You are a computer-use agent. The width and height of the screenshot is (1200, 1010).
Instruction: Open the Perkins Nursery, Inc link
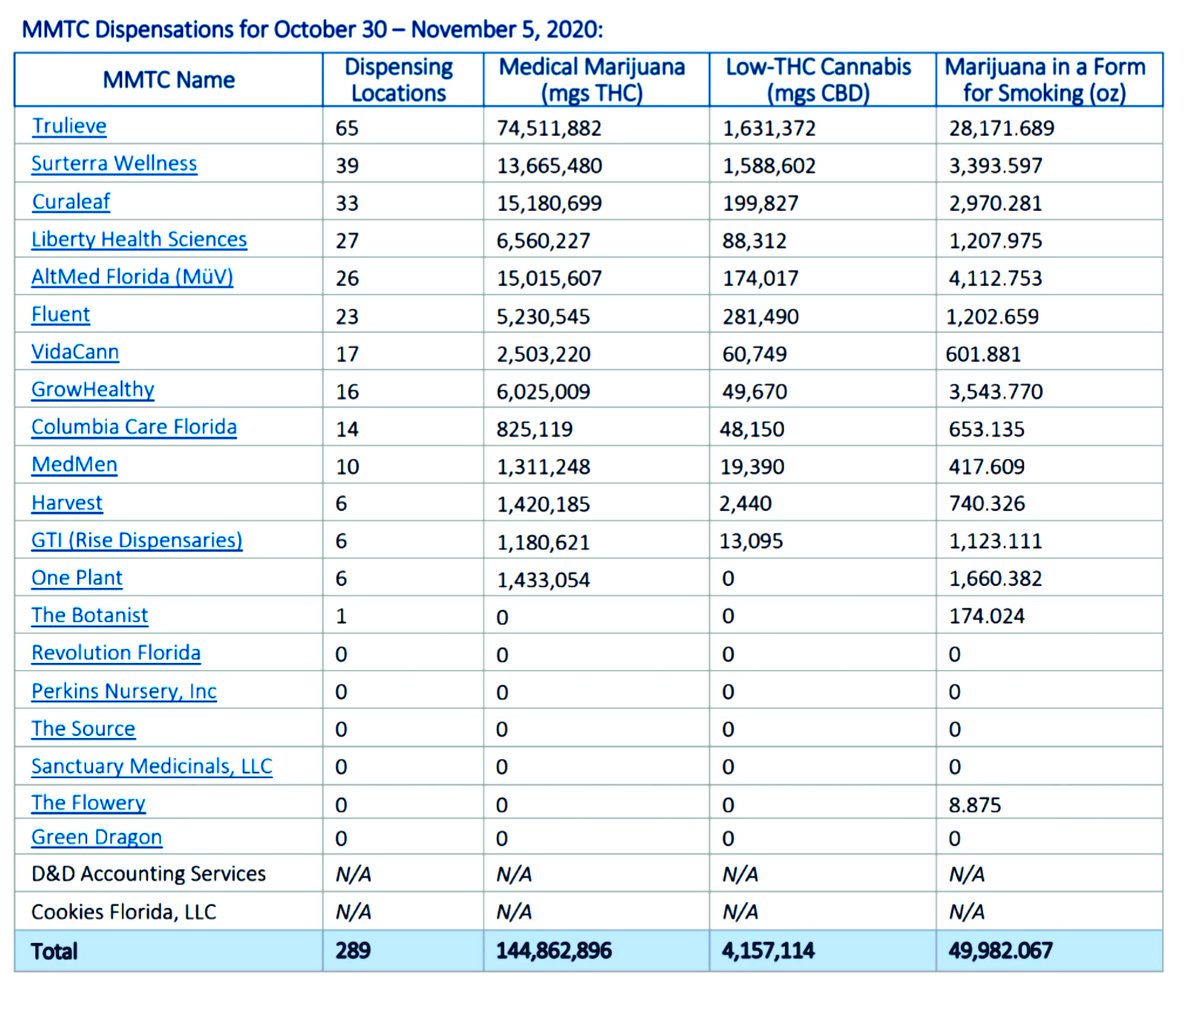point(124,691)
